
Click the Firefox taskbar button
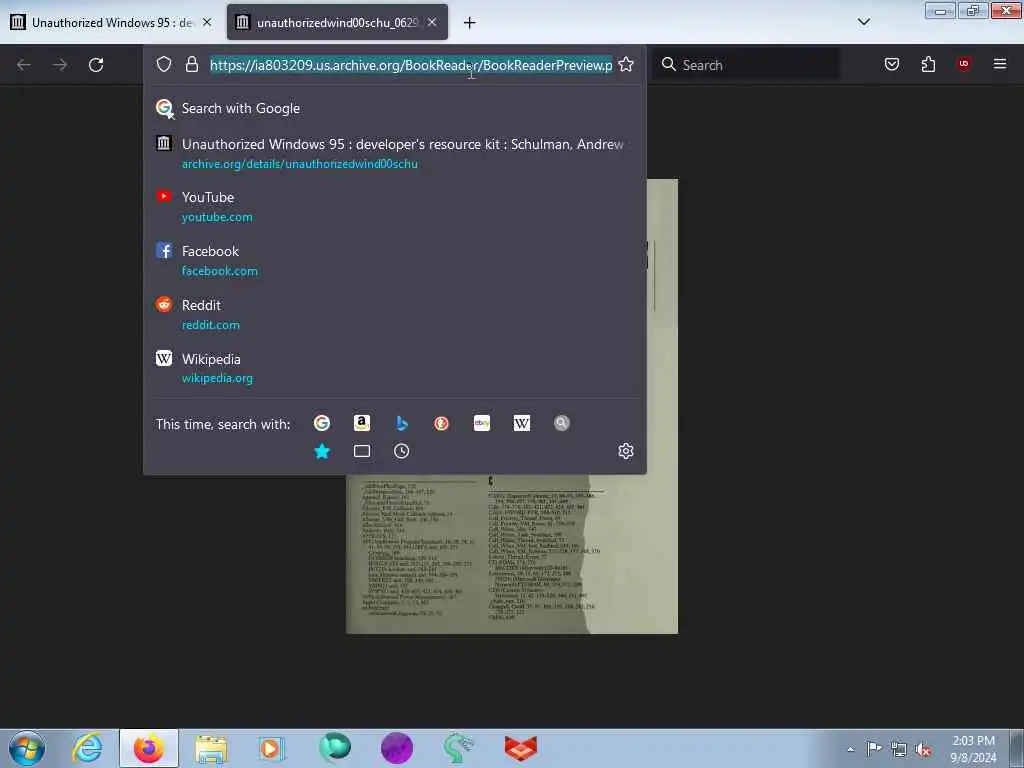tap(149, 748)
